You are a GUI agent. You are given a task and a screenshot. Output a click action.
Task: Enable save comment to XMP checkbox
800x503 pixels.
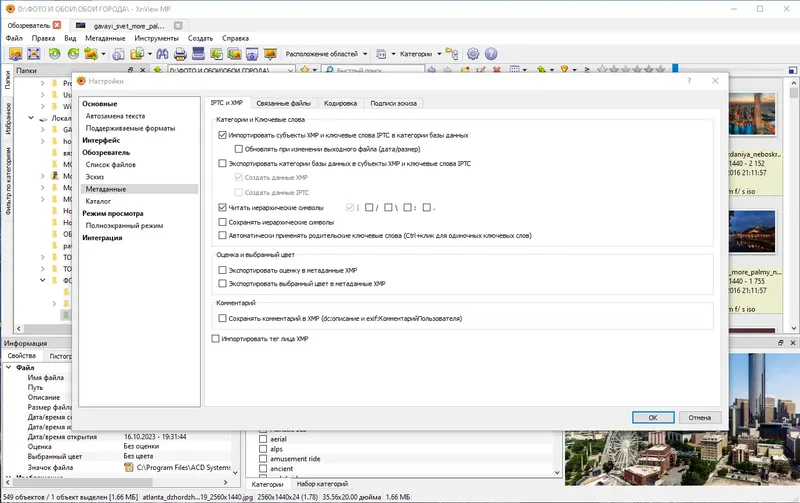(222, 318)
